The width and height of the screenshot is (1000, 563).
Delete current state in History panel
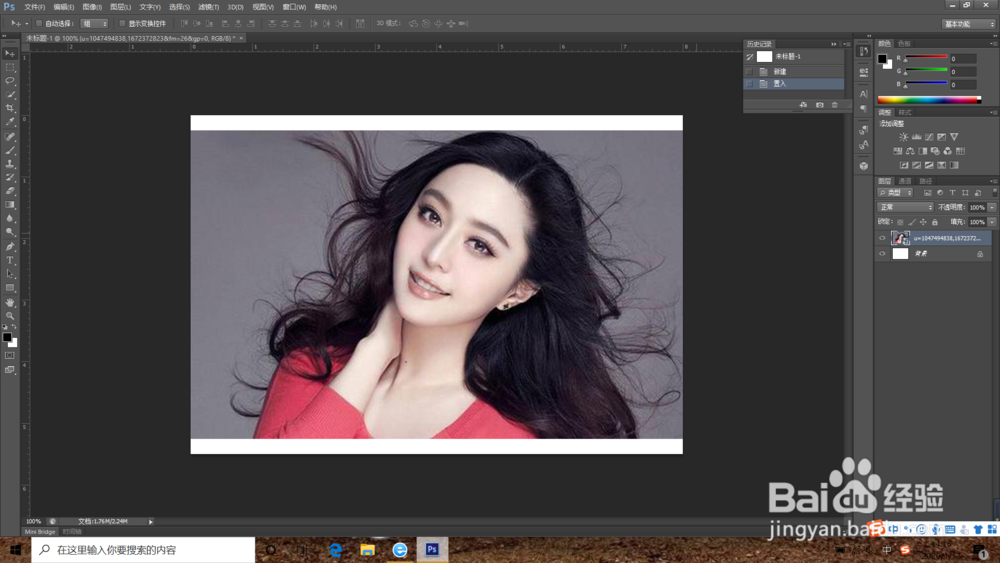click(x=835, y=105)
